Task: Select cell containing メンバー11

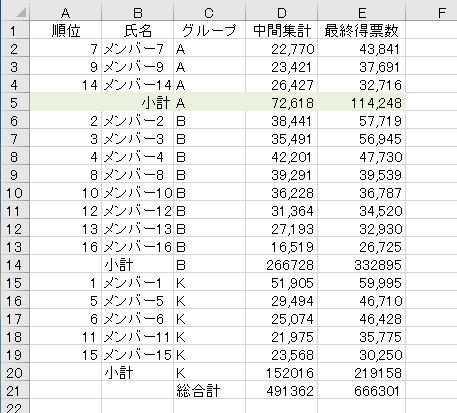Action: (x=137, y=337)
